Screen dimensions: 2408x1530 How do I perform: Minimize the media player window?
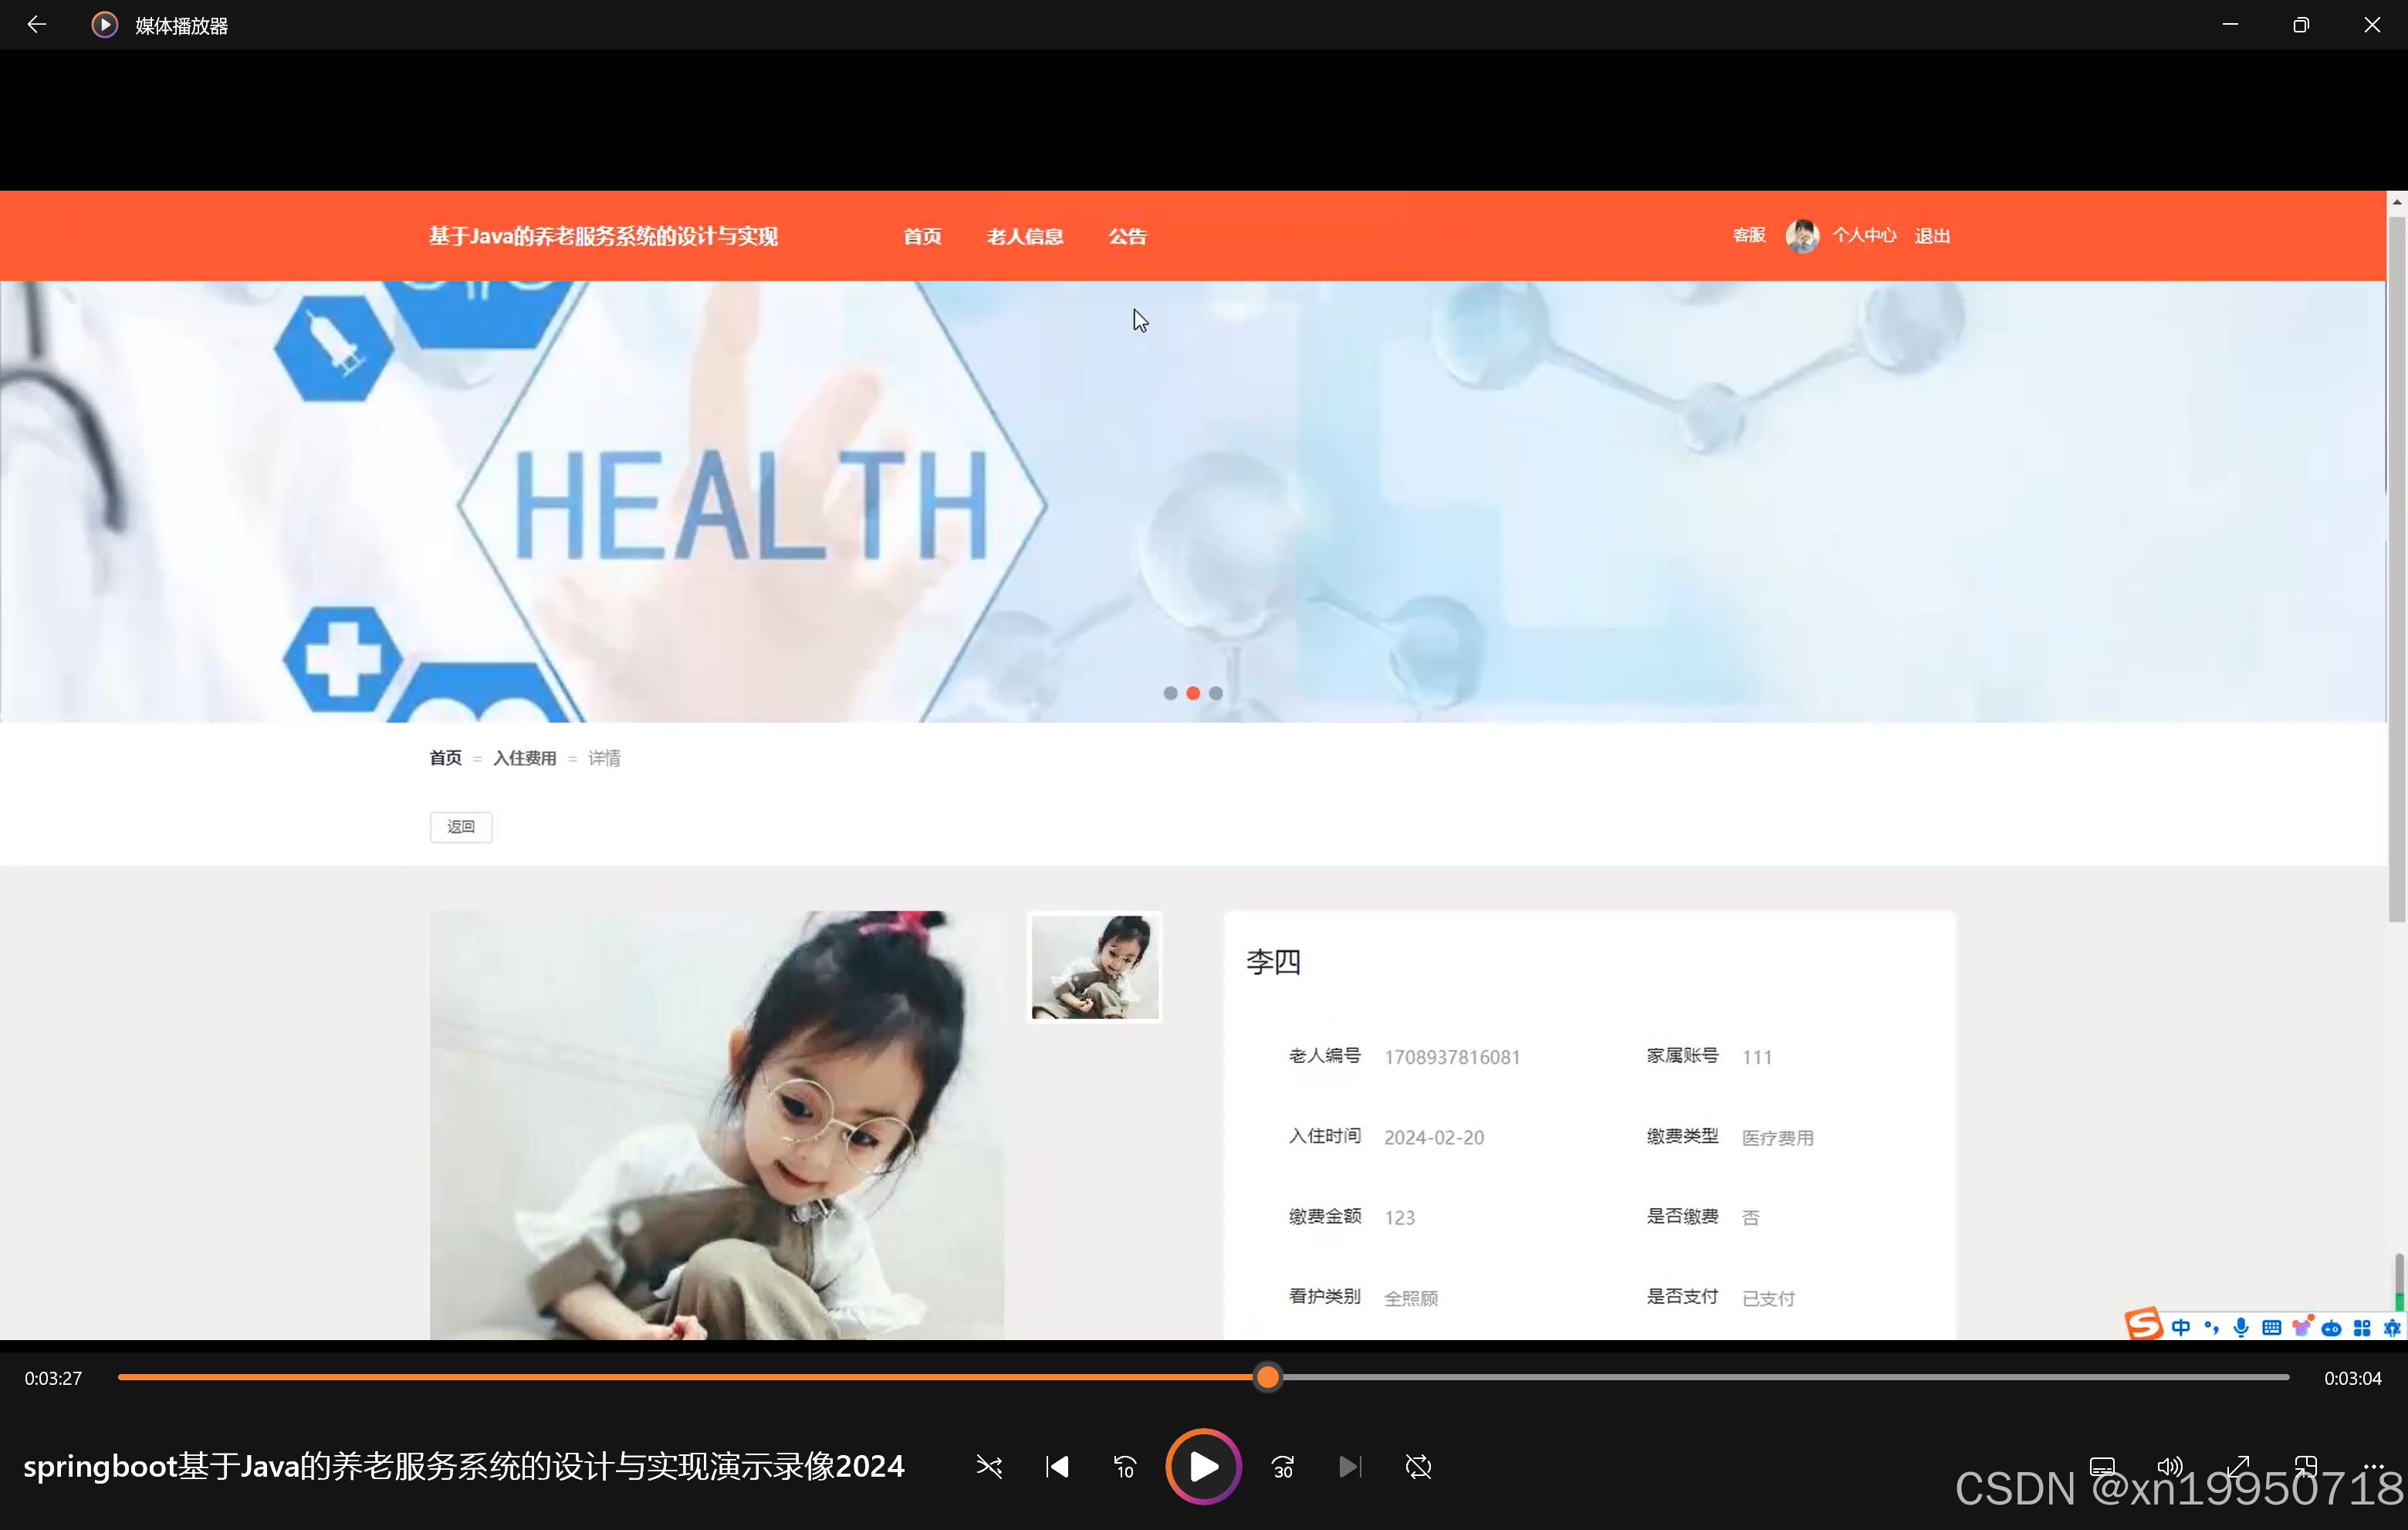pos(2230,24)
